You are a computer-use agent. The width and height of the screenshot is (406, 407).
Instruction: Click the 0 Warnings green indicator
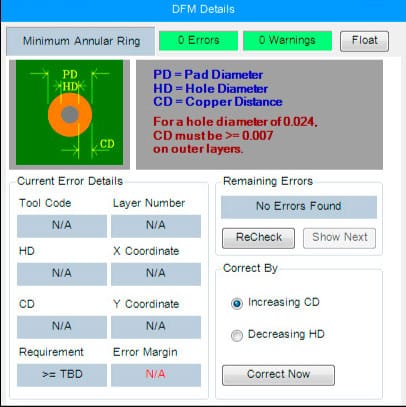(x=287, y=41)
